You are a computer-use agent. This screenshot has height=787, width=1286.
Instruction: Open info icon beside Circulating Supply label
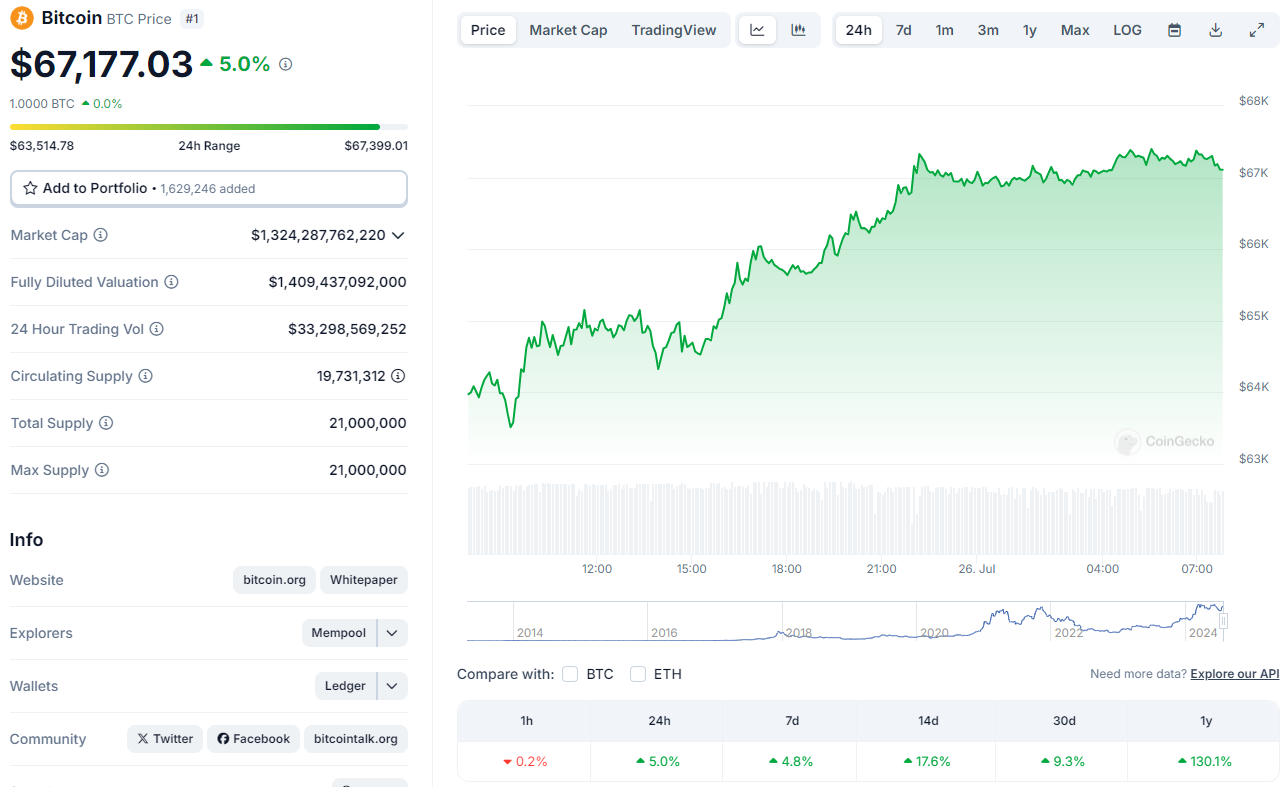(x=145, y=376)
